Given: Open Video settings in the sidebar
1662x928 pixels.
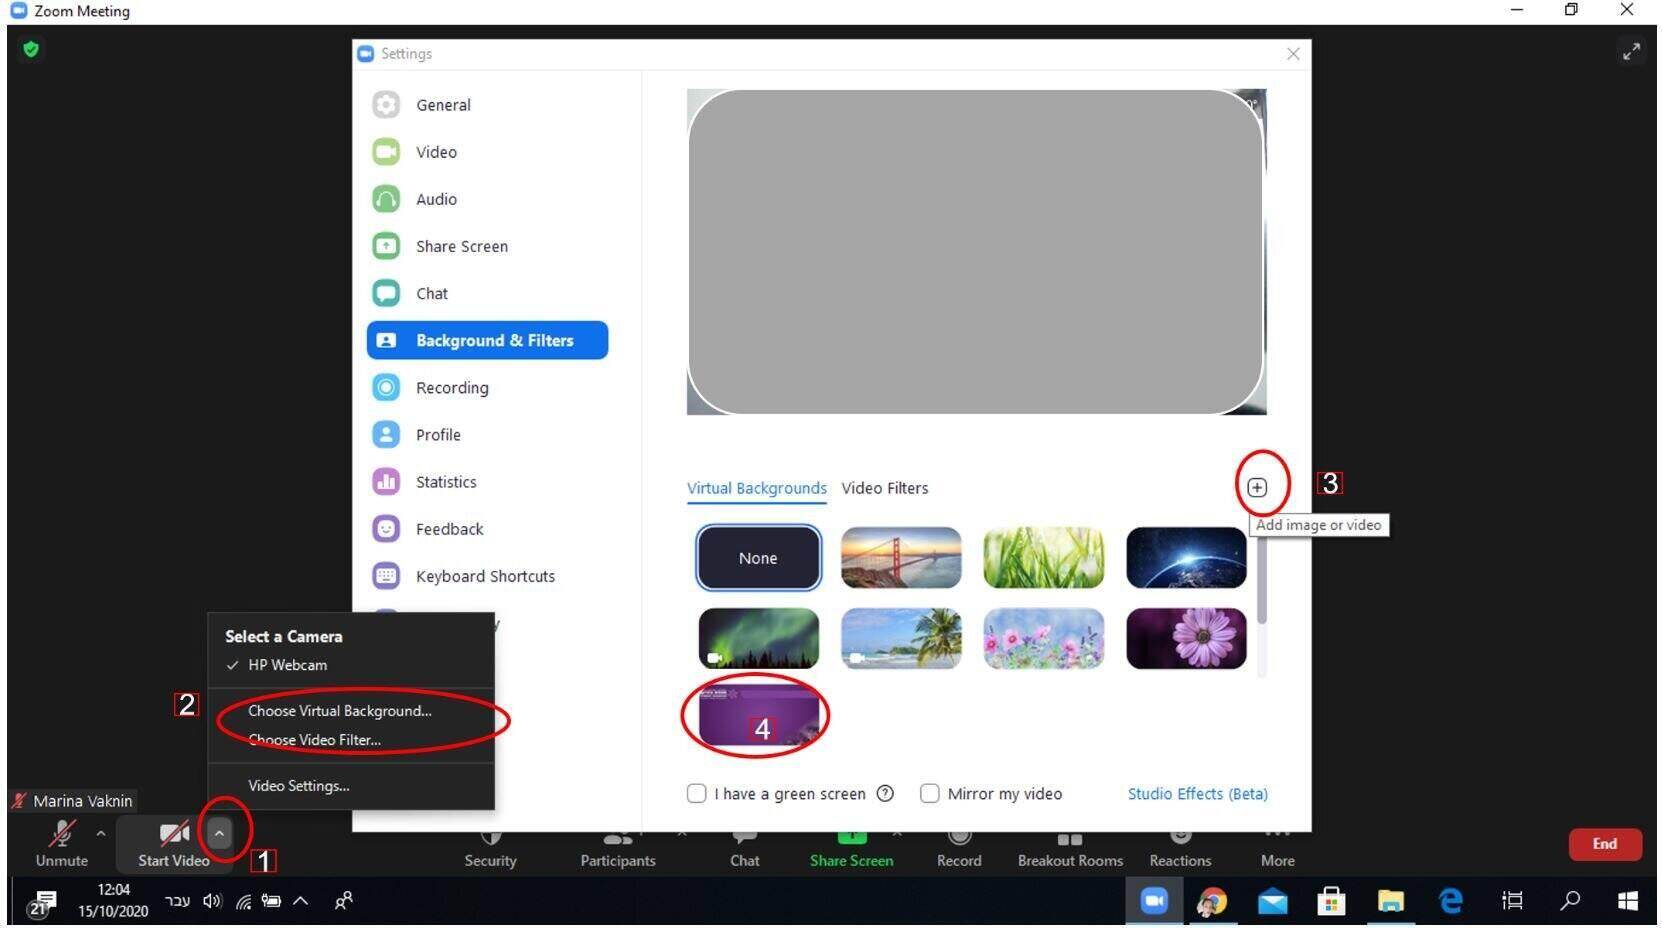Looking at the screenshot, I should click(414, 152).
